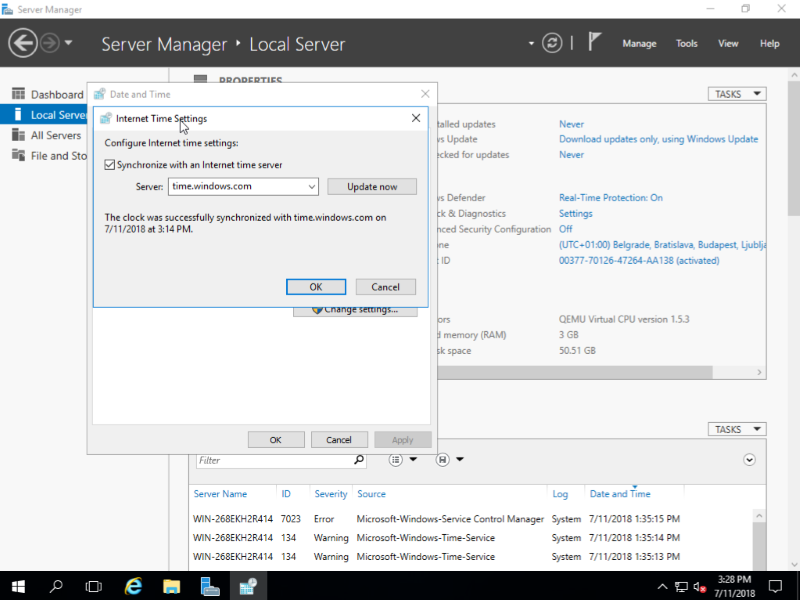Expand the time server dropdown list

point(311,187)
